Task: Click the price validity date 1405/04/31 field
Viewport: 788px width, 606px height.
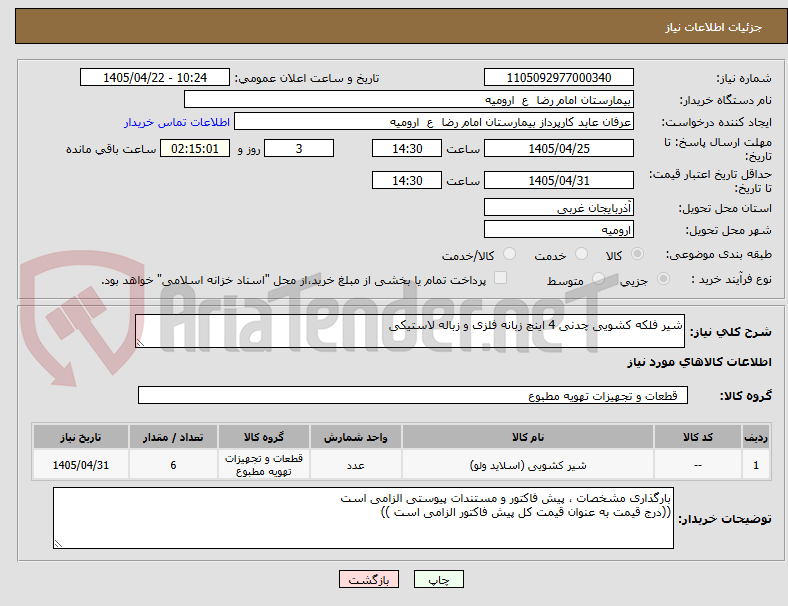Action: point(558,180)
